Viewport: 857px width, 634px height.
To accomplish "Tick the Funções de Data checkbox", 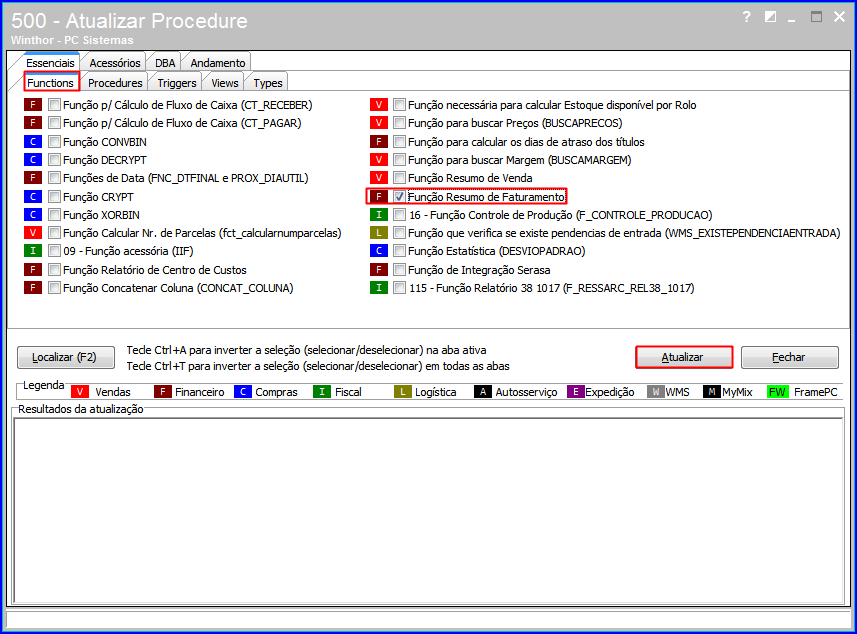I will point(54,178).
